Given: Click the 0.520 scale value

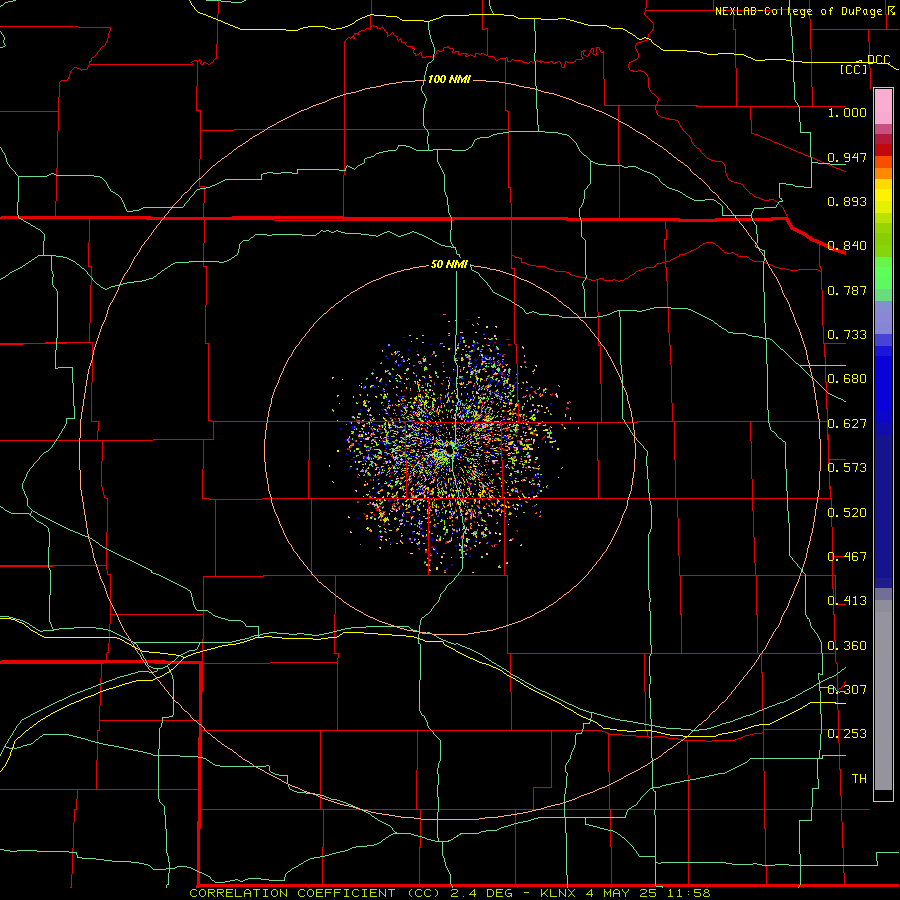Looking at the screenshot, I should point(847,513).
